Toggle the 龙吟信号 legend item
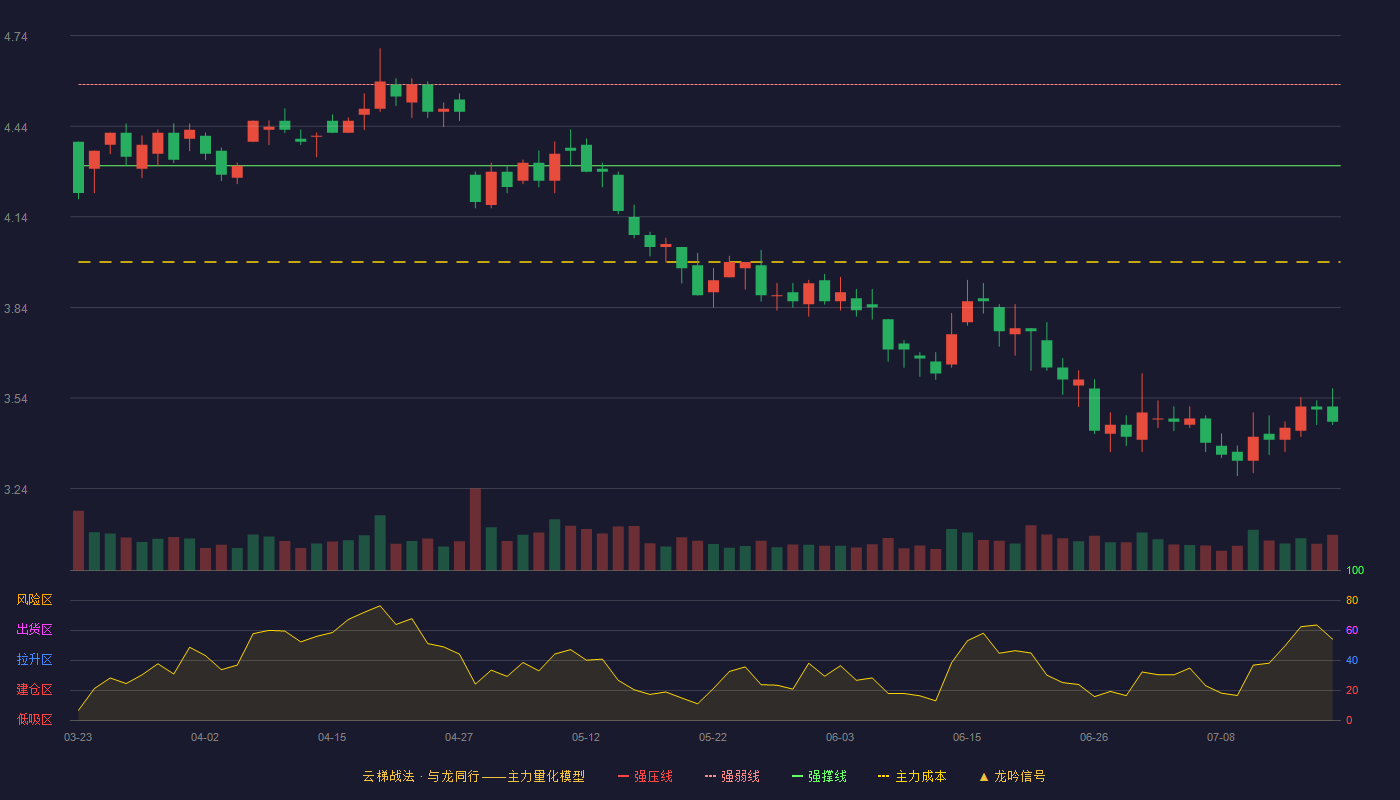 click(x=1012, y=776)
